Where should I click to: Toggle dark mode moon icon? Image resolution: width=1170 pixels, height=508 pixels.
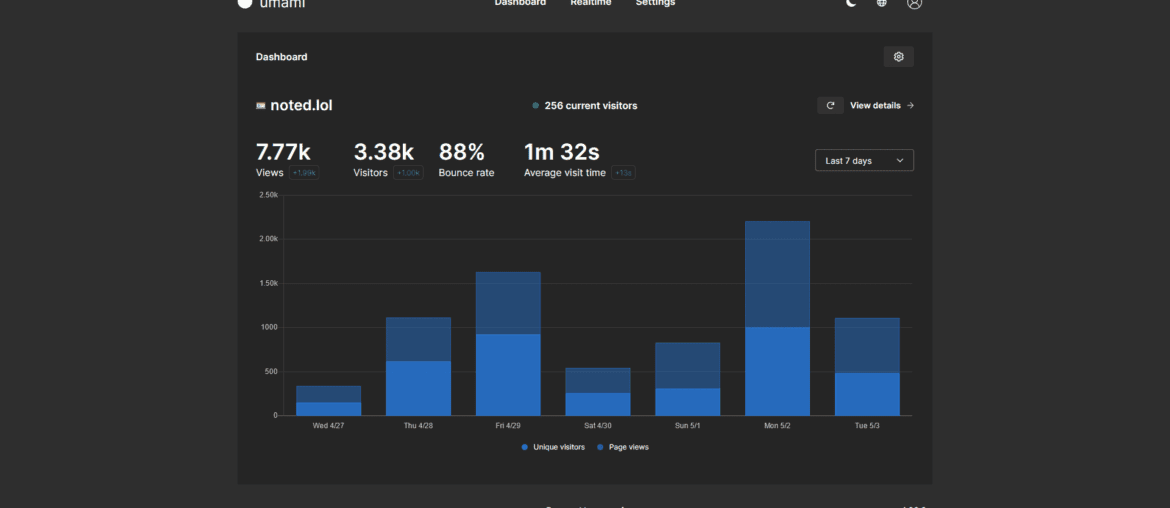[x=851, y=3]
